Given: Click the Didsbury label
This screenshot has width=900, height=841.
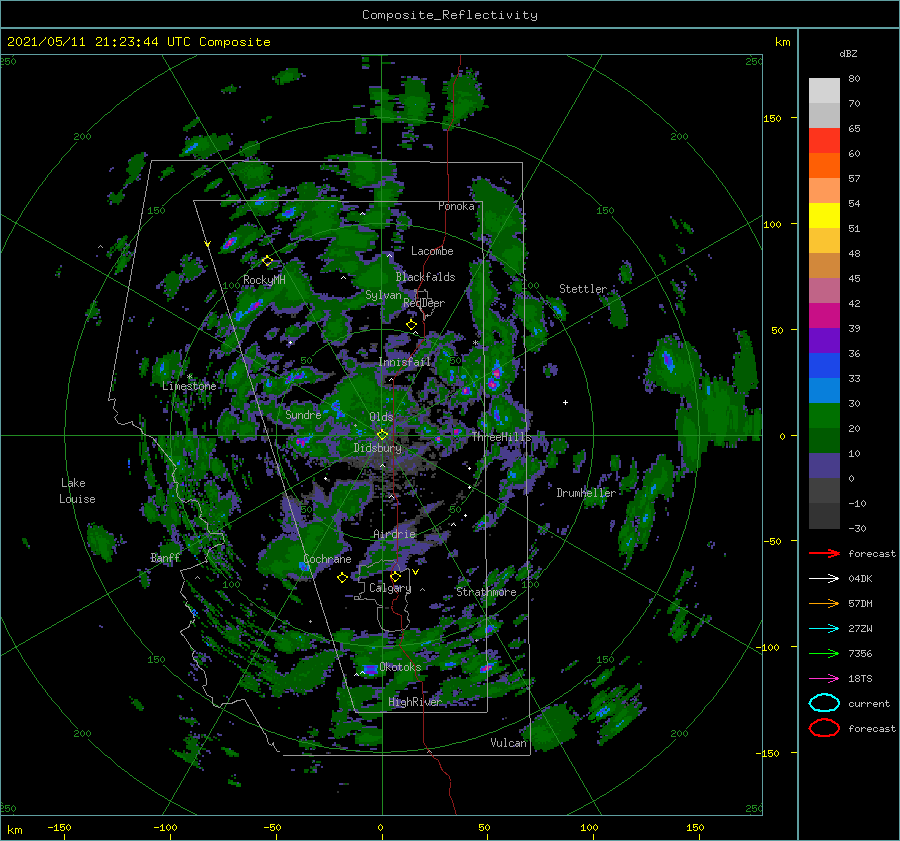Looking at the screenshot, I should point(377,448).
